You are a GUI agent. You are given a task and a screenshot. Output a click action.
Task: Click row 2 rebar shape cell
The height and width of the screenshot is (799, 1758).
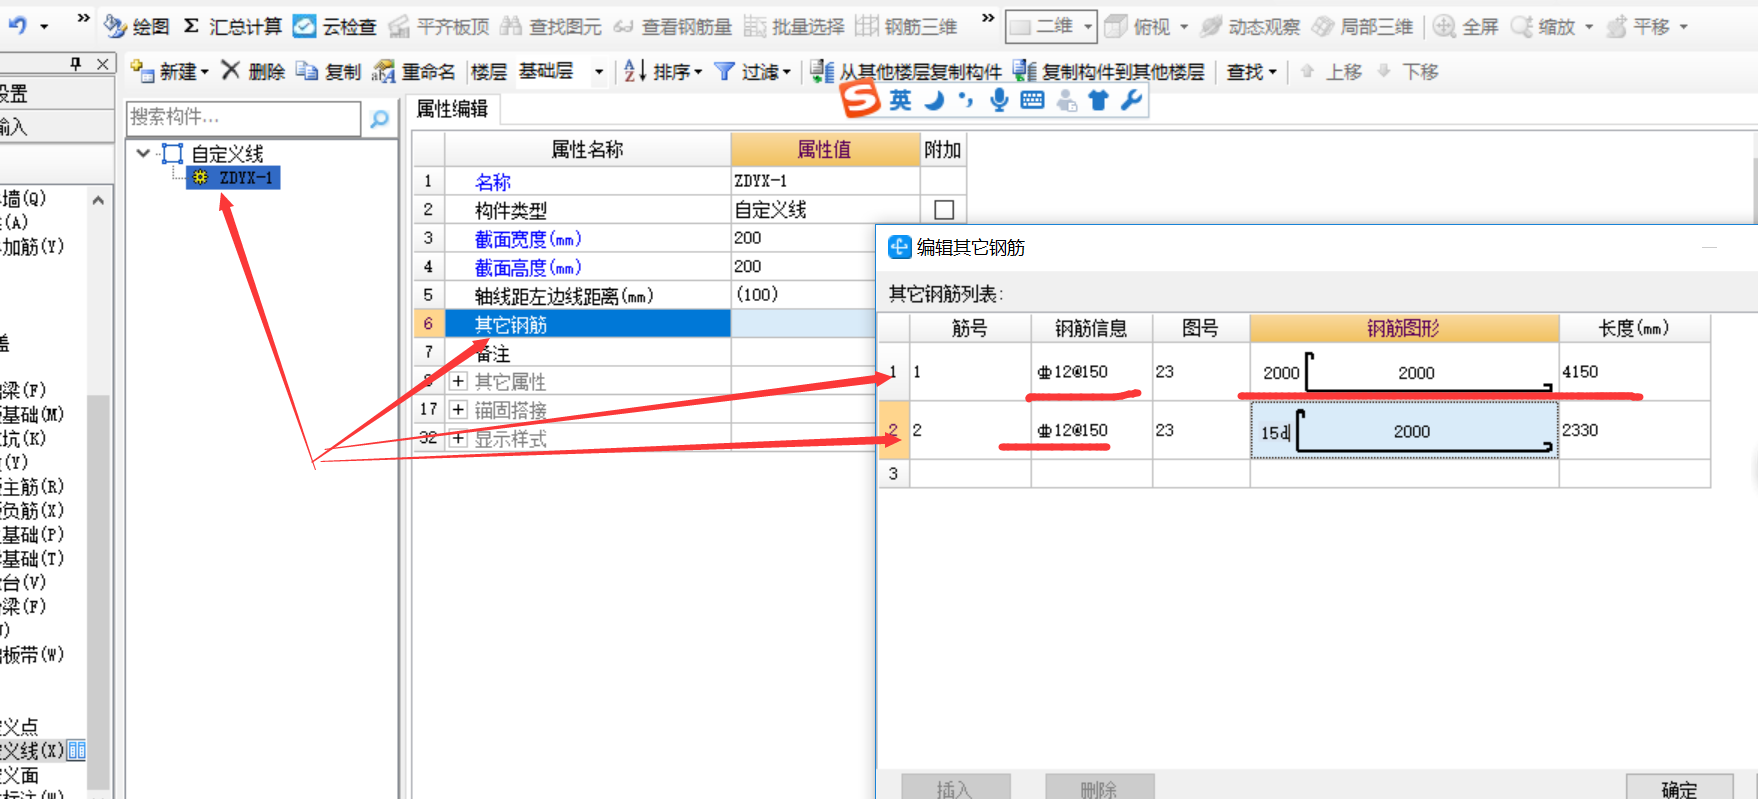pos(1404,431)
